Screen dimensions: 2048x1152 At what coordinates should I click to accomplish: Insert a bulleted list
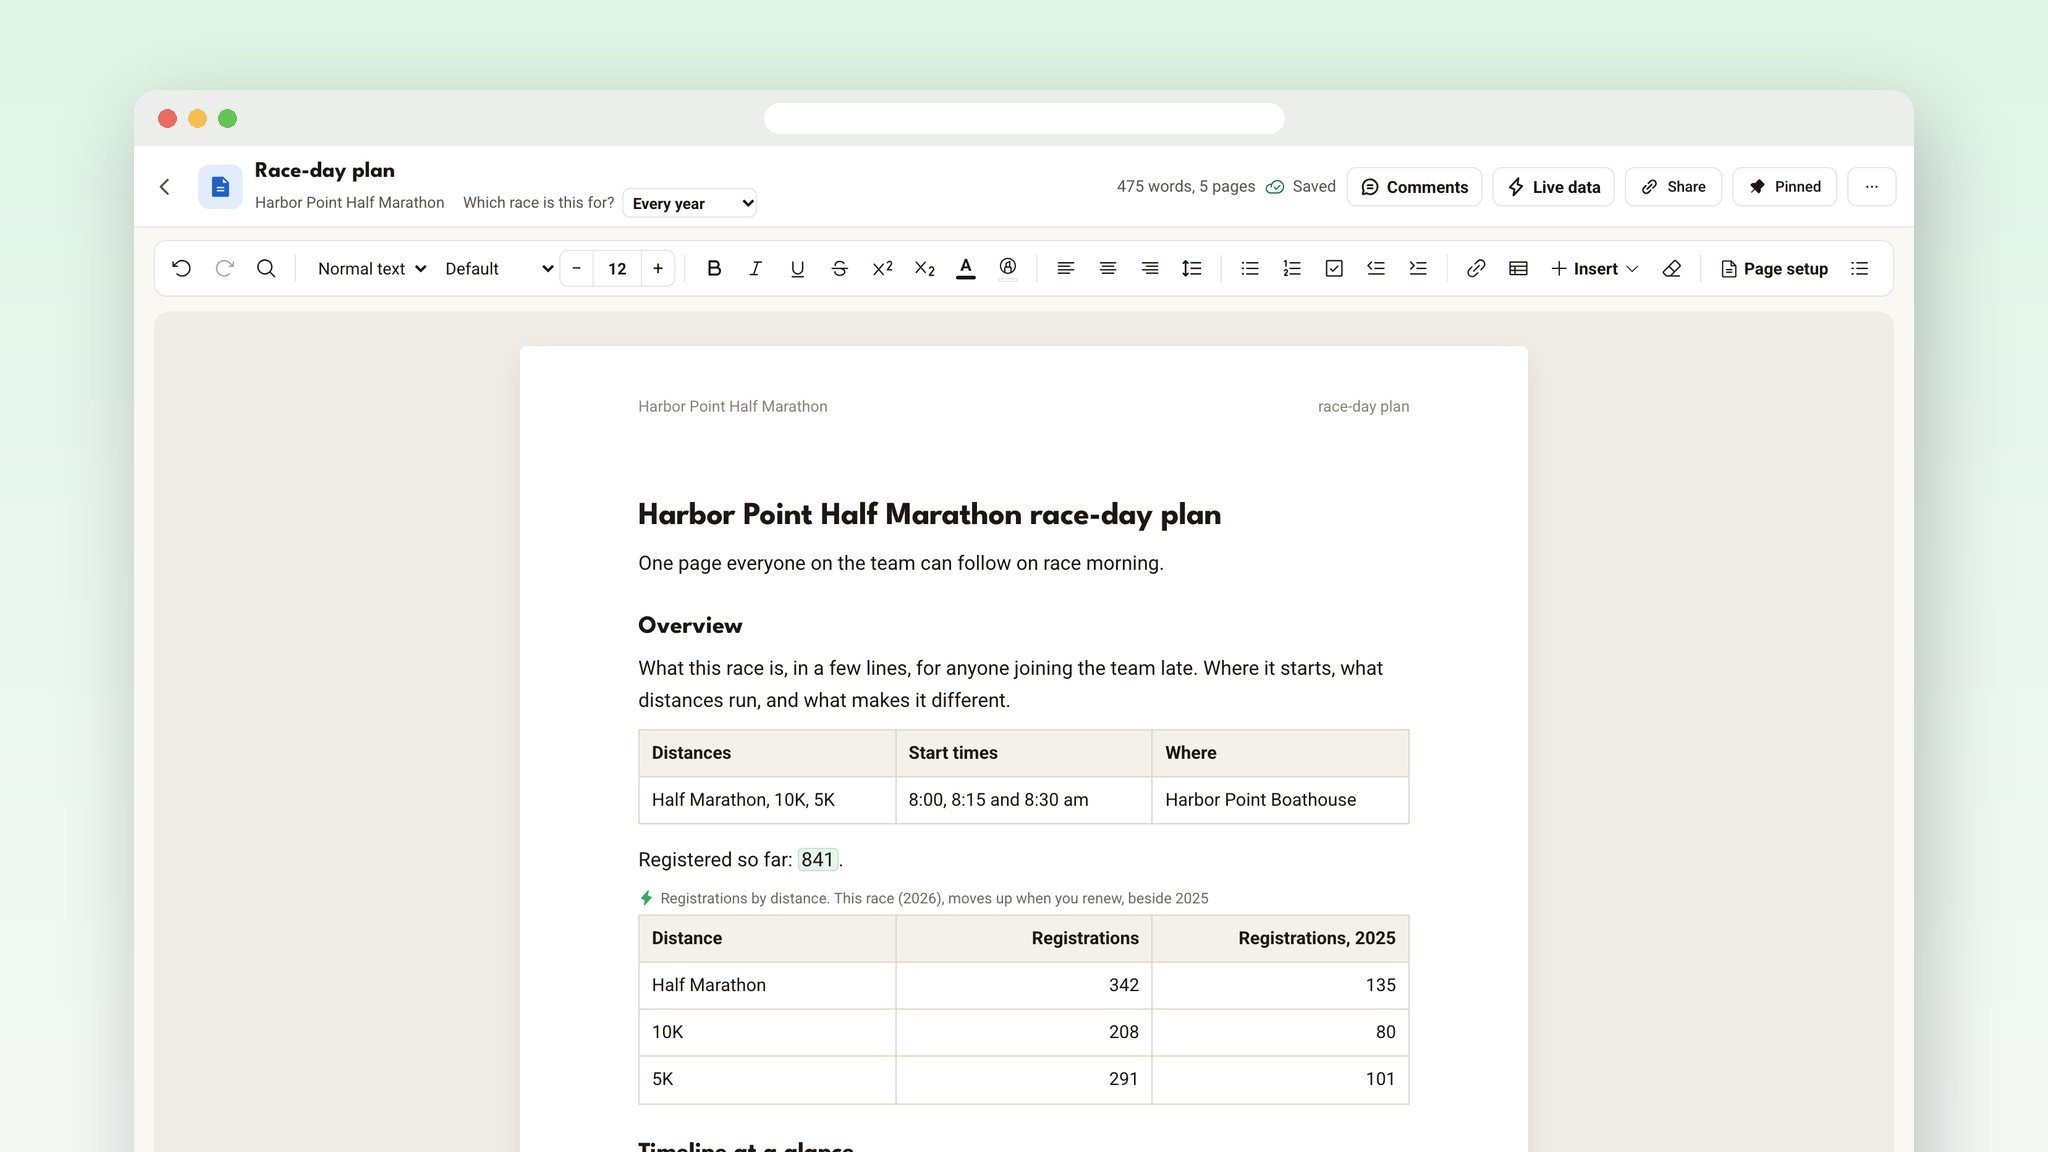tap(1250, 268)
